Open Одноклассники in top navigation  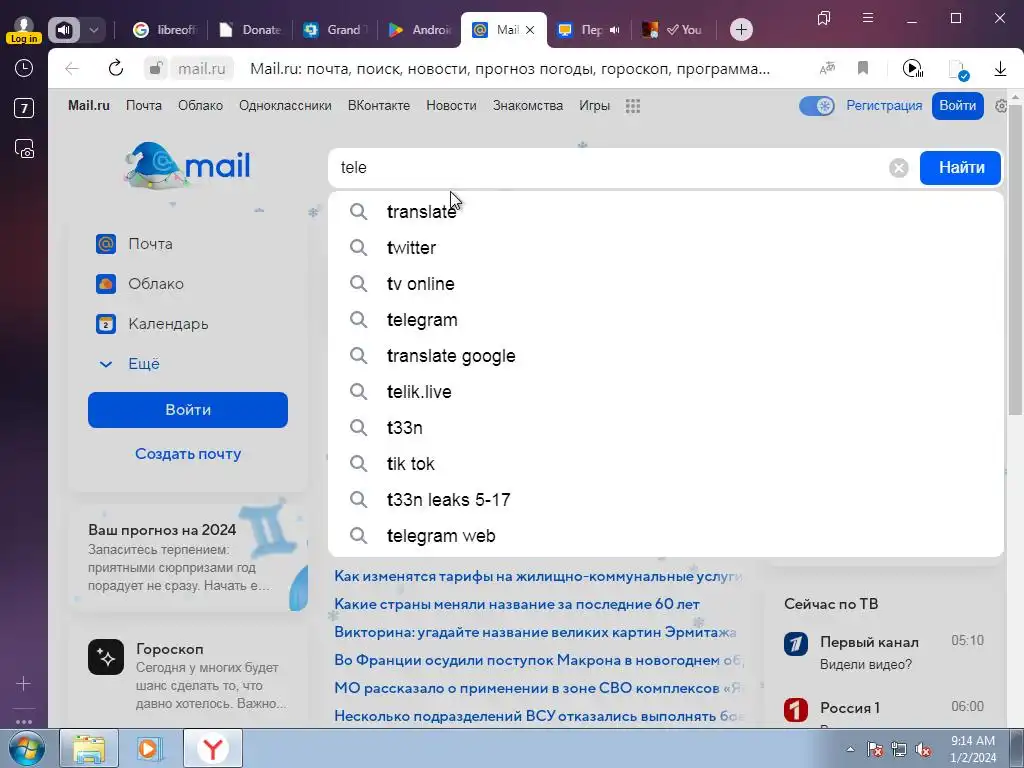point(285,106)
